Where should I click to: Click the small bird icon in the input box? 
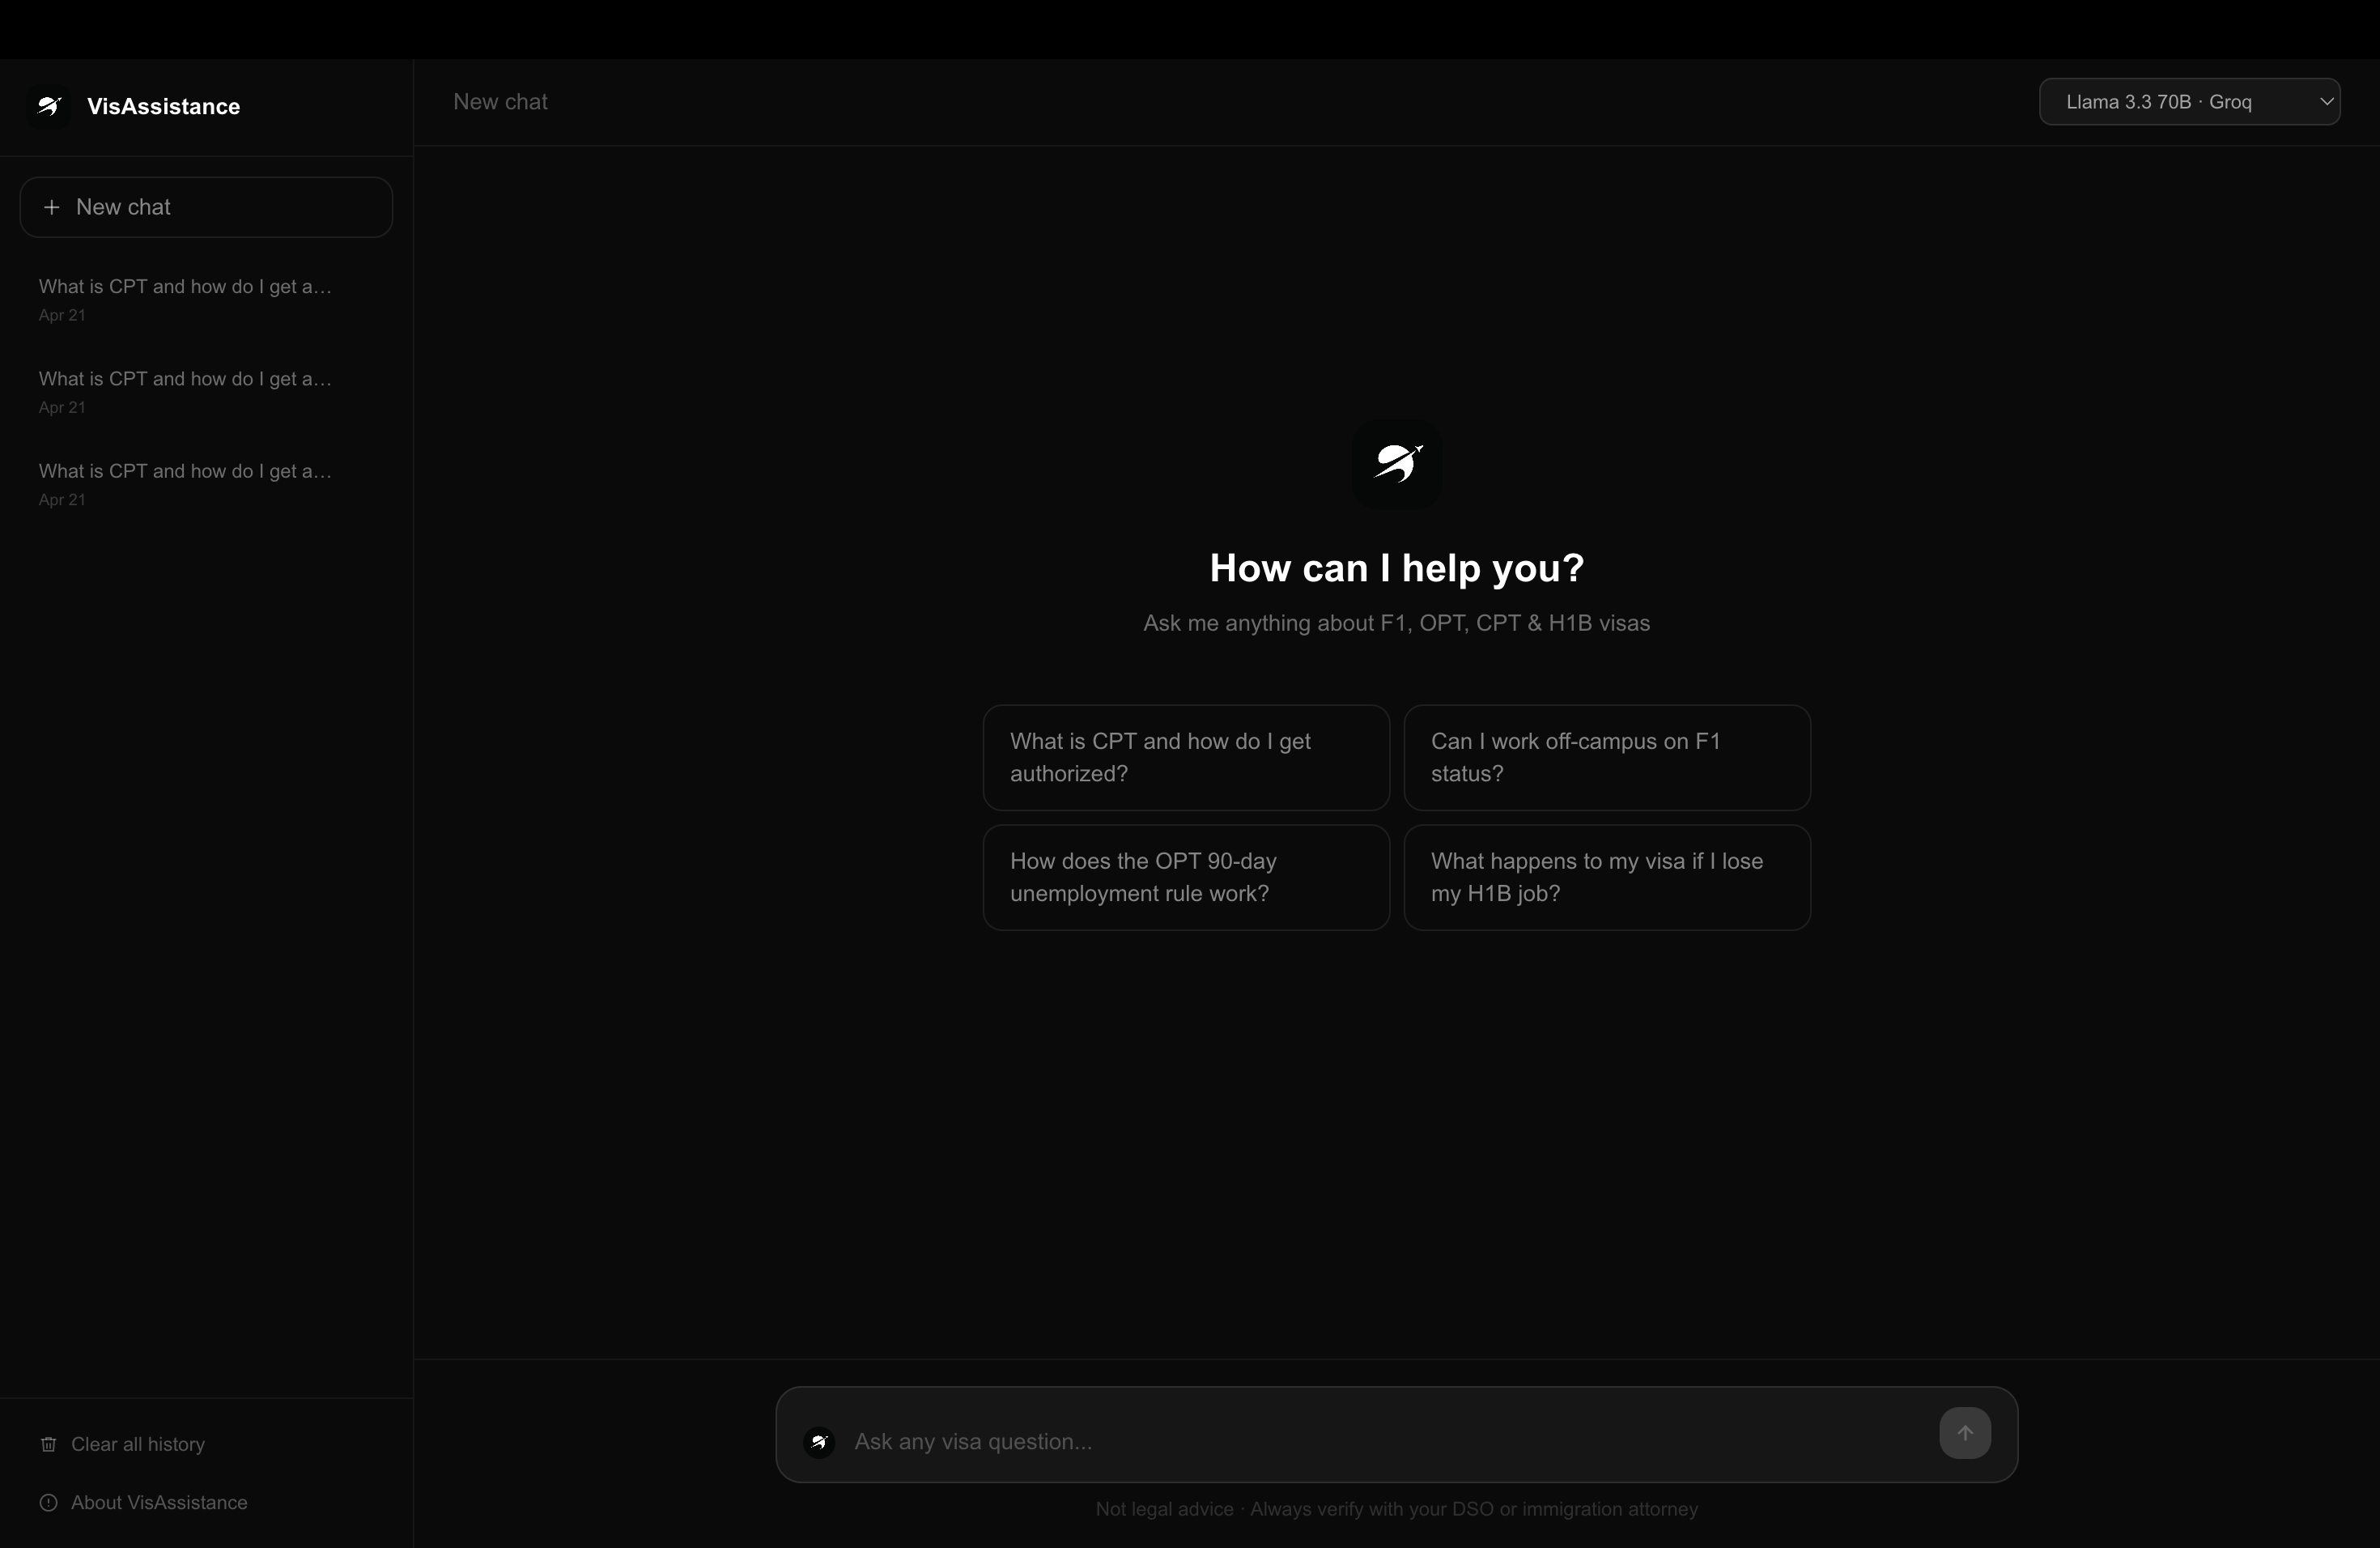point(819,1441)
